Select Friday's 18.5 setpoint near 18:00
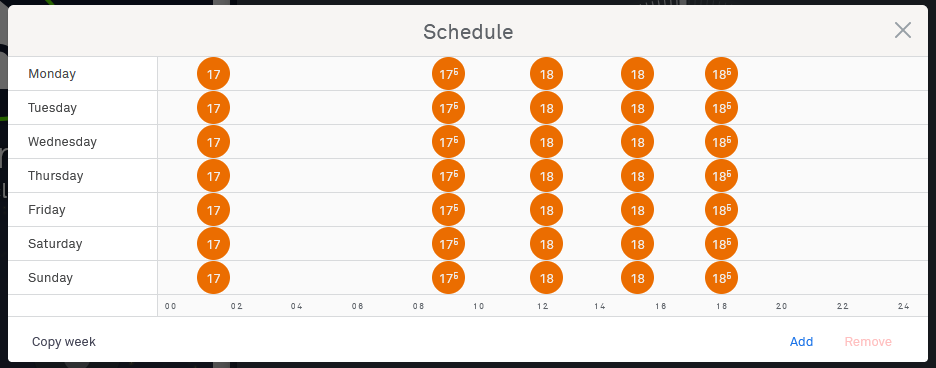 [722, 210]
